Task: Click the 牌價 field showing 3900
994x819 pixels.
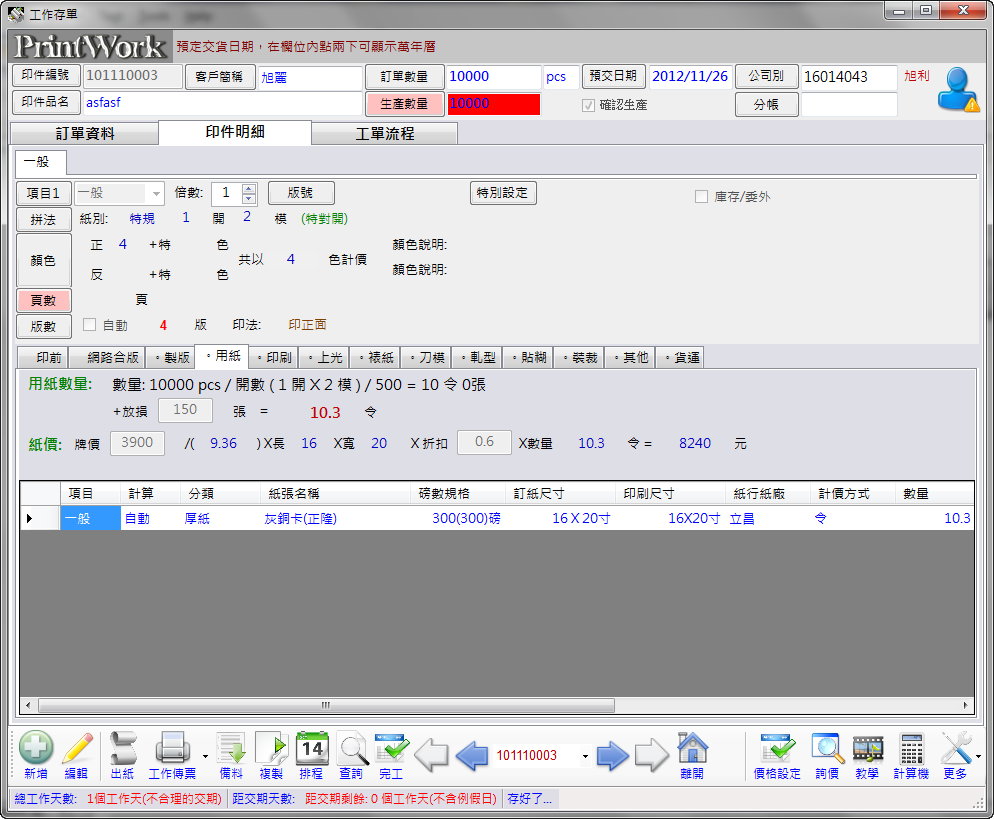Action: [x=138, y=442]
